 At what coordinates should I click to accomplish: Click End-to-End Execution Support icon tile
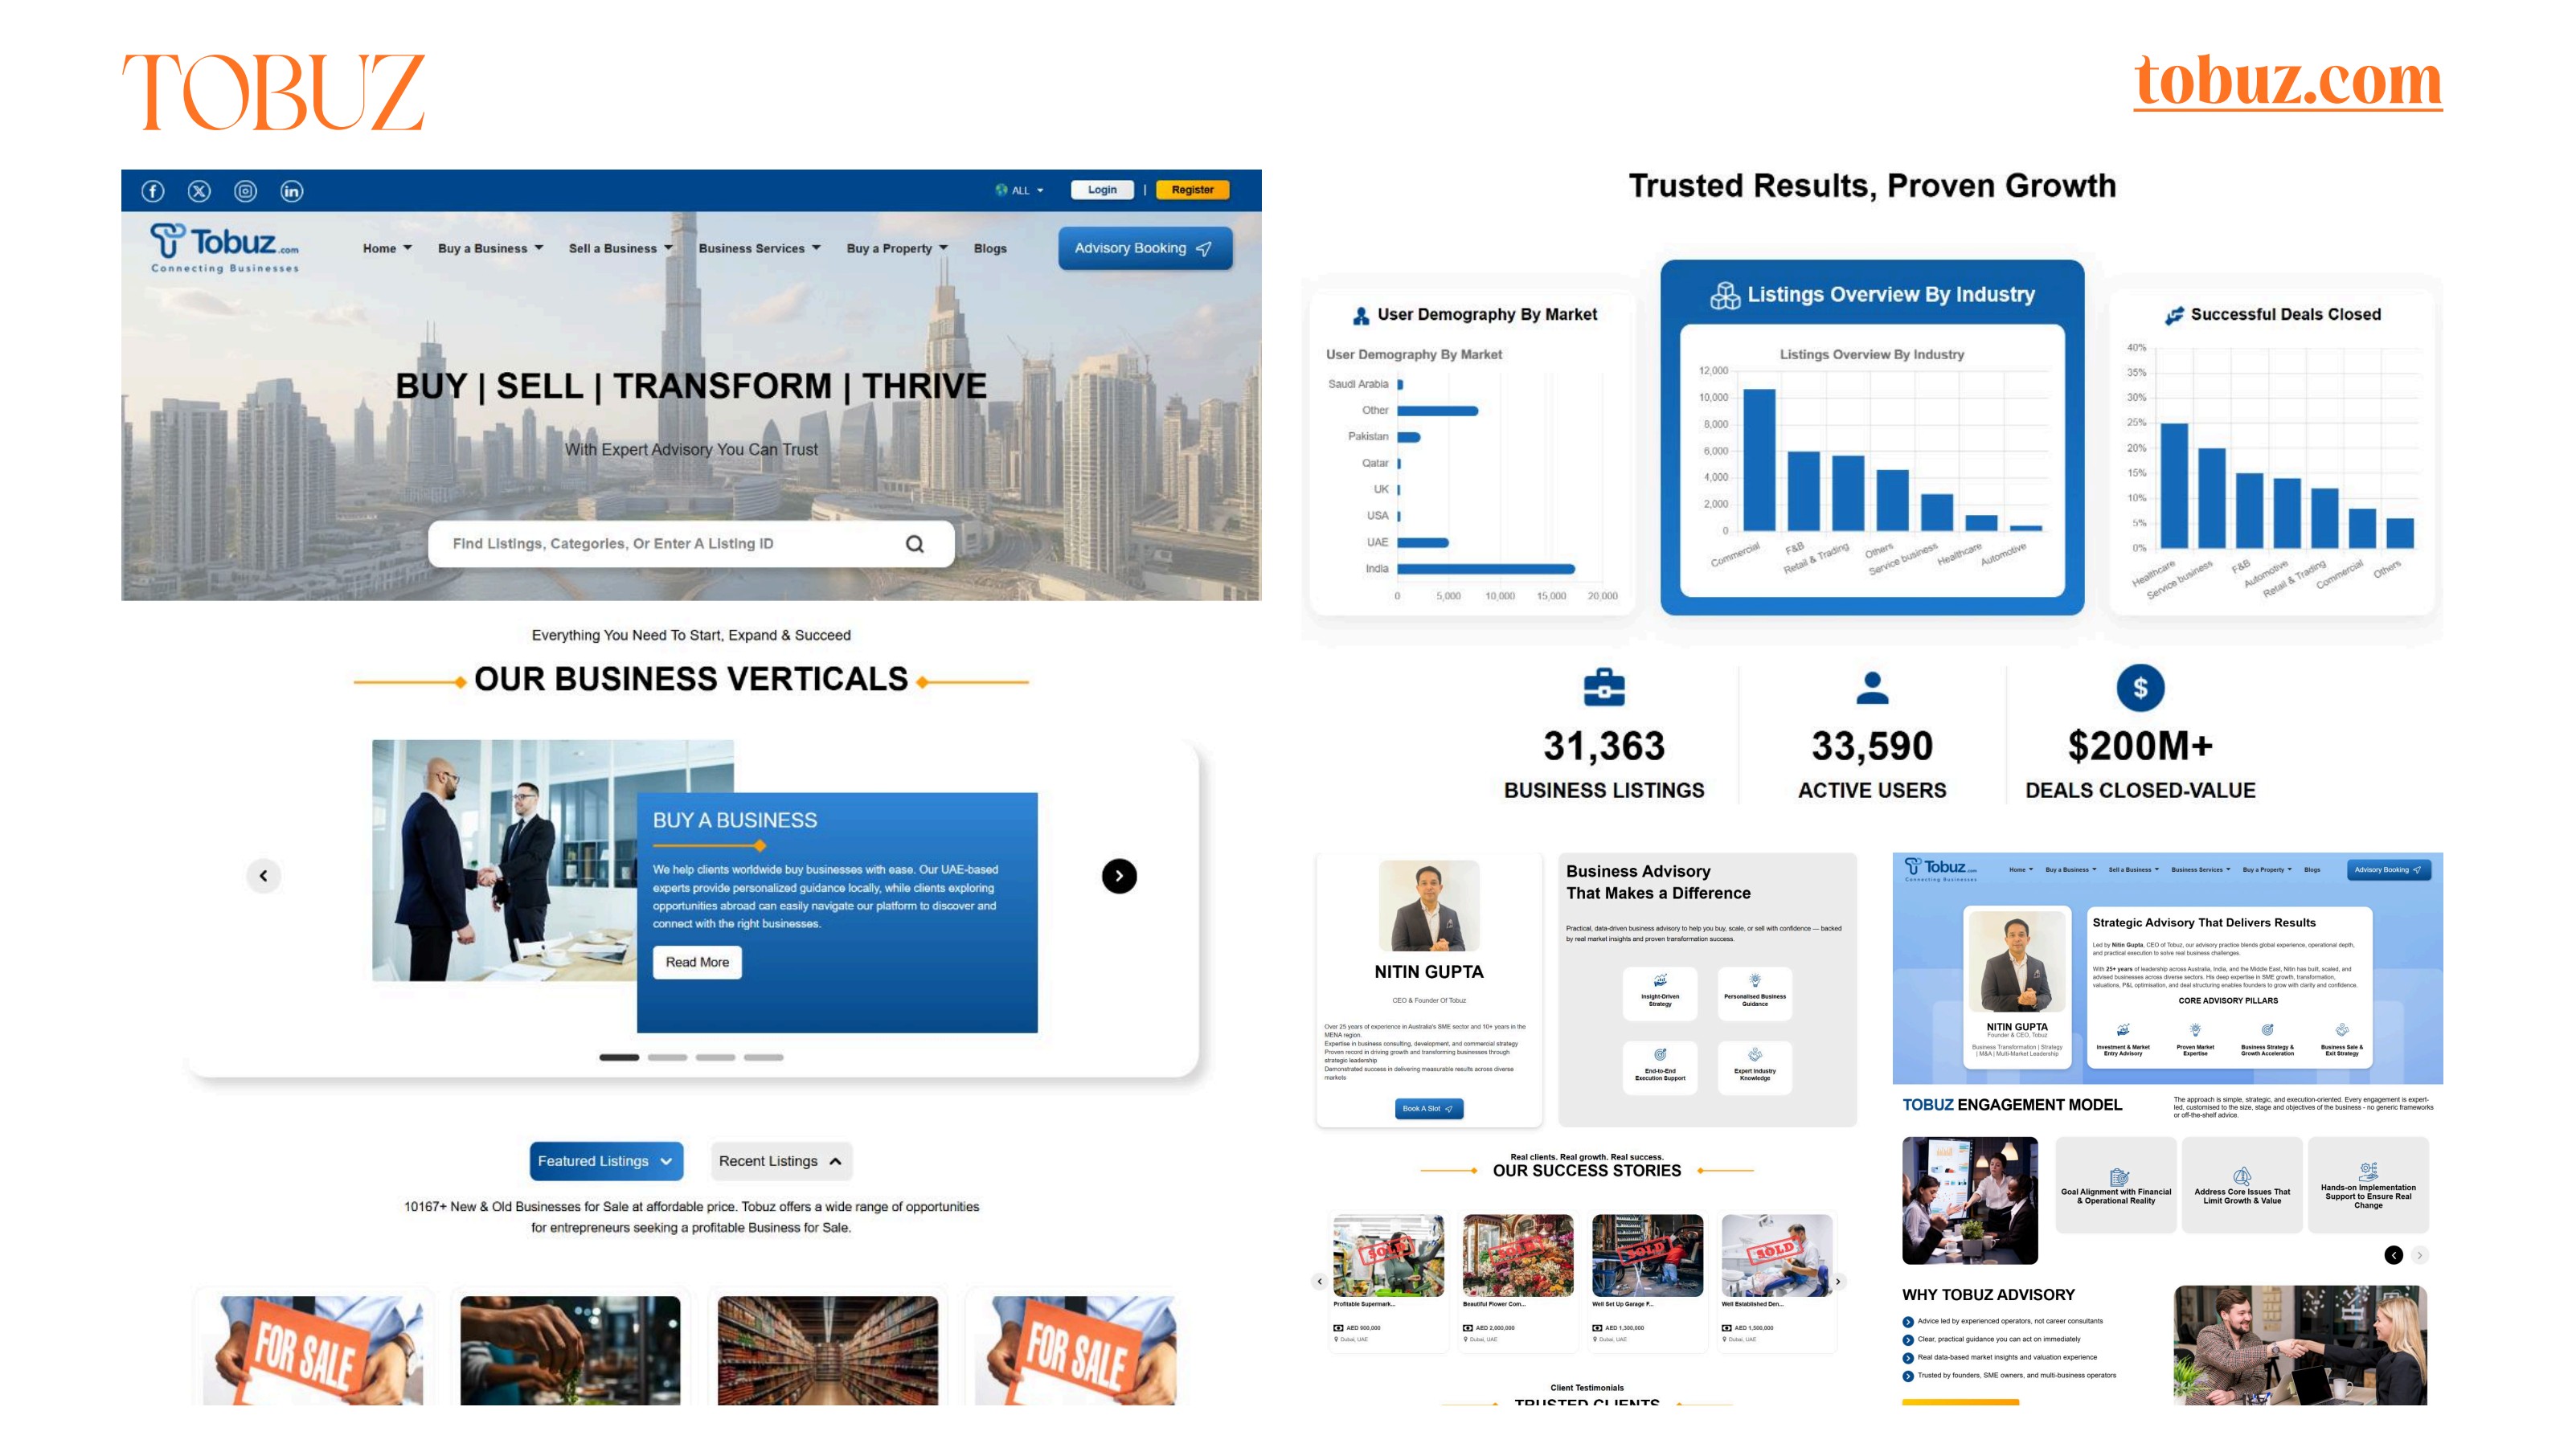click(1660, 1067)
